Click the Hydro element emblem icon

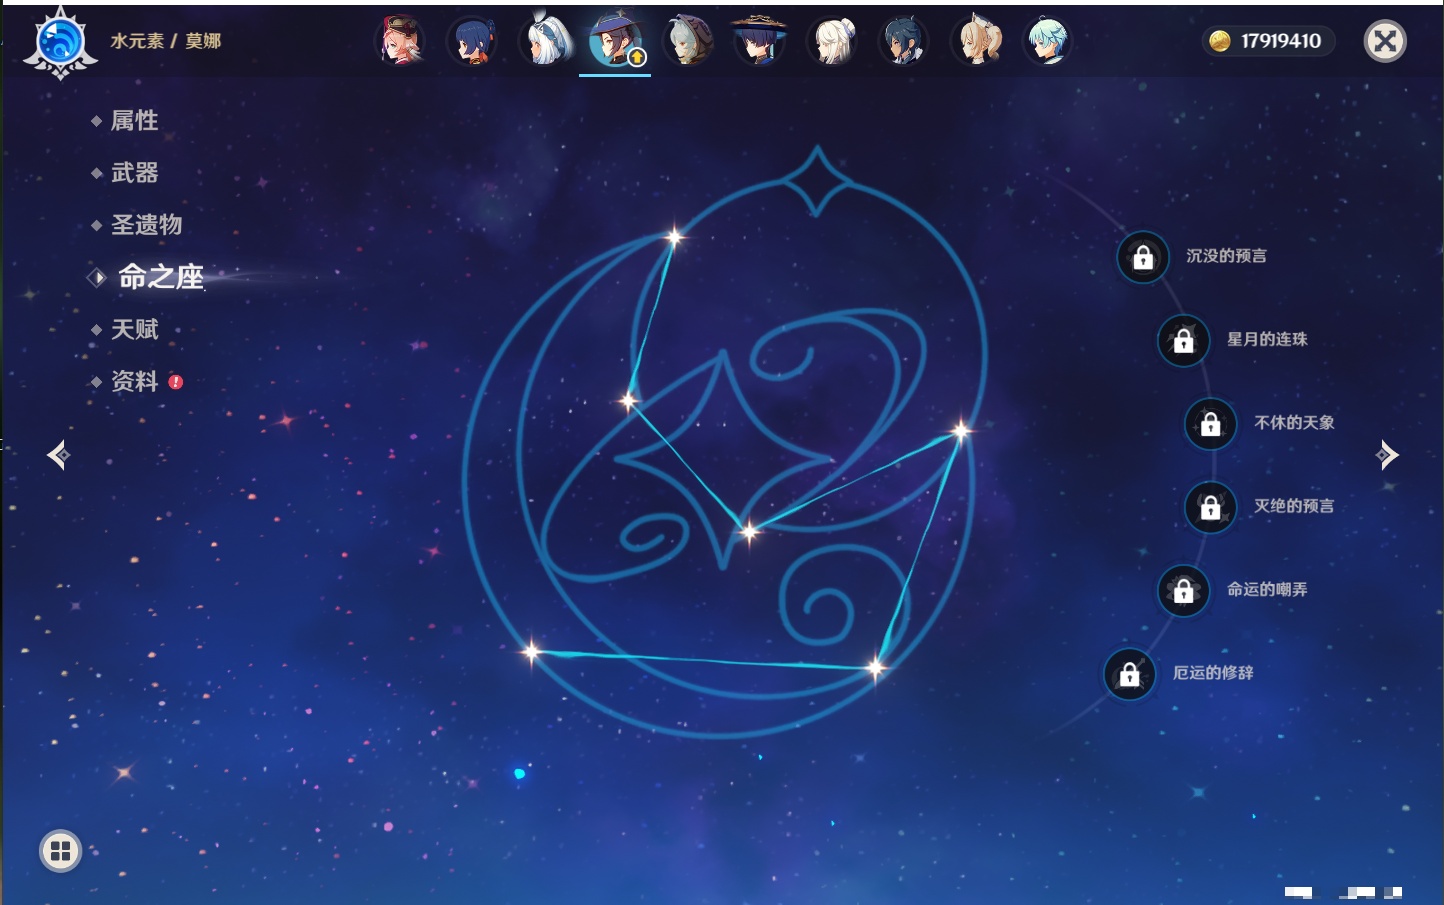(60, 42)
